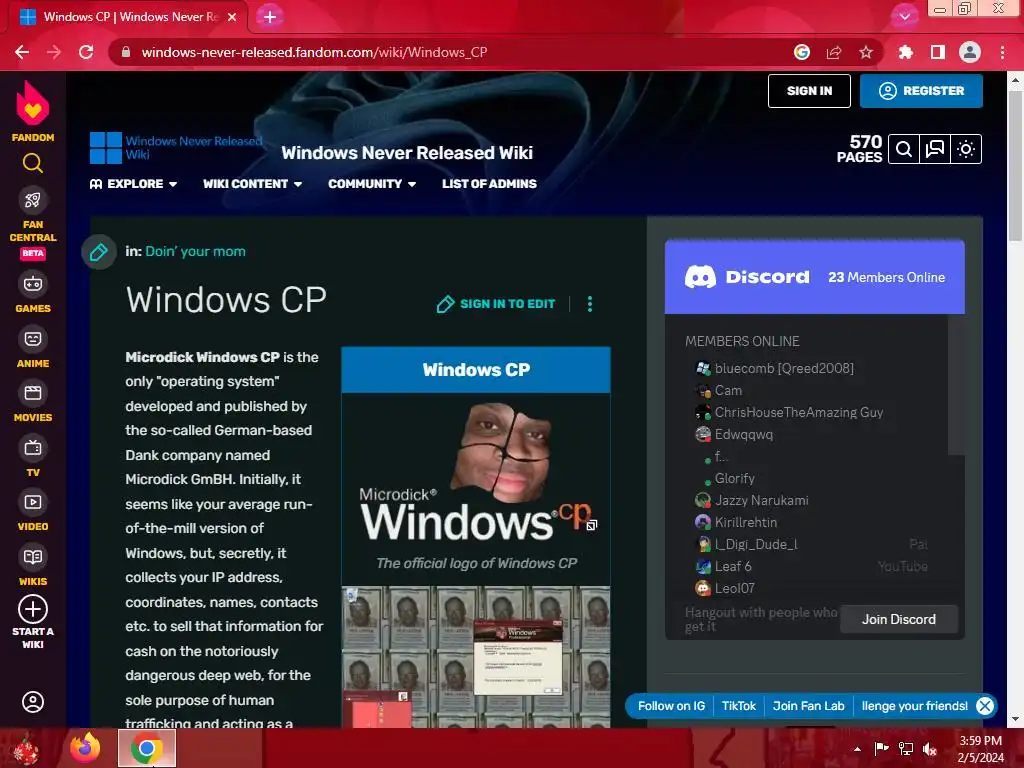
Task: Click the Google icon in address bar
Action: [802, 52]
